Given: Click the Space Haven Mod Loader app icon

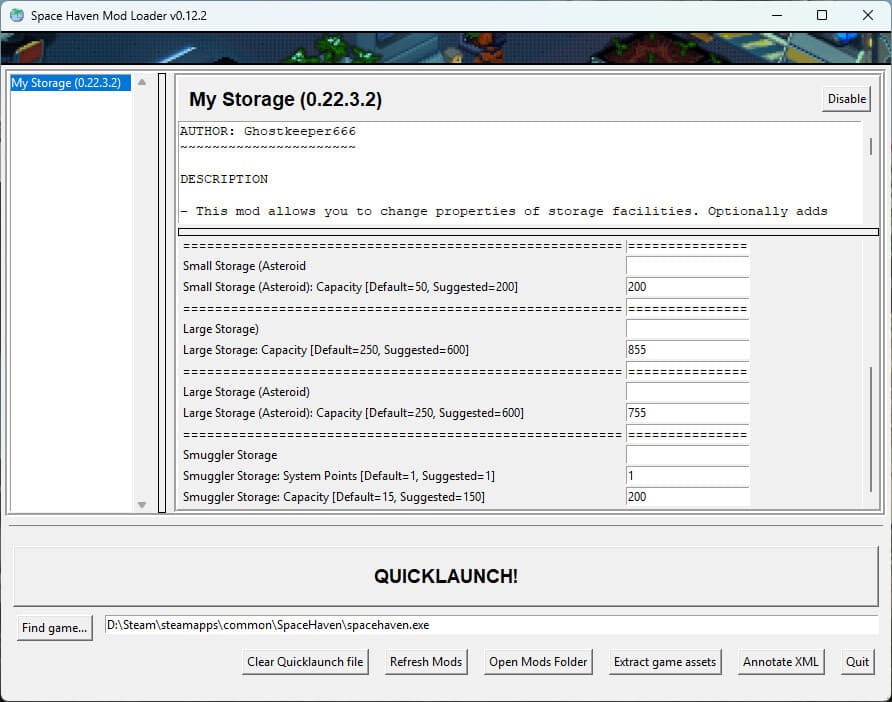Looking at the screenshot, I should coord(17,15).
